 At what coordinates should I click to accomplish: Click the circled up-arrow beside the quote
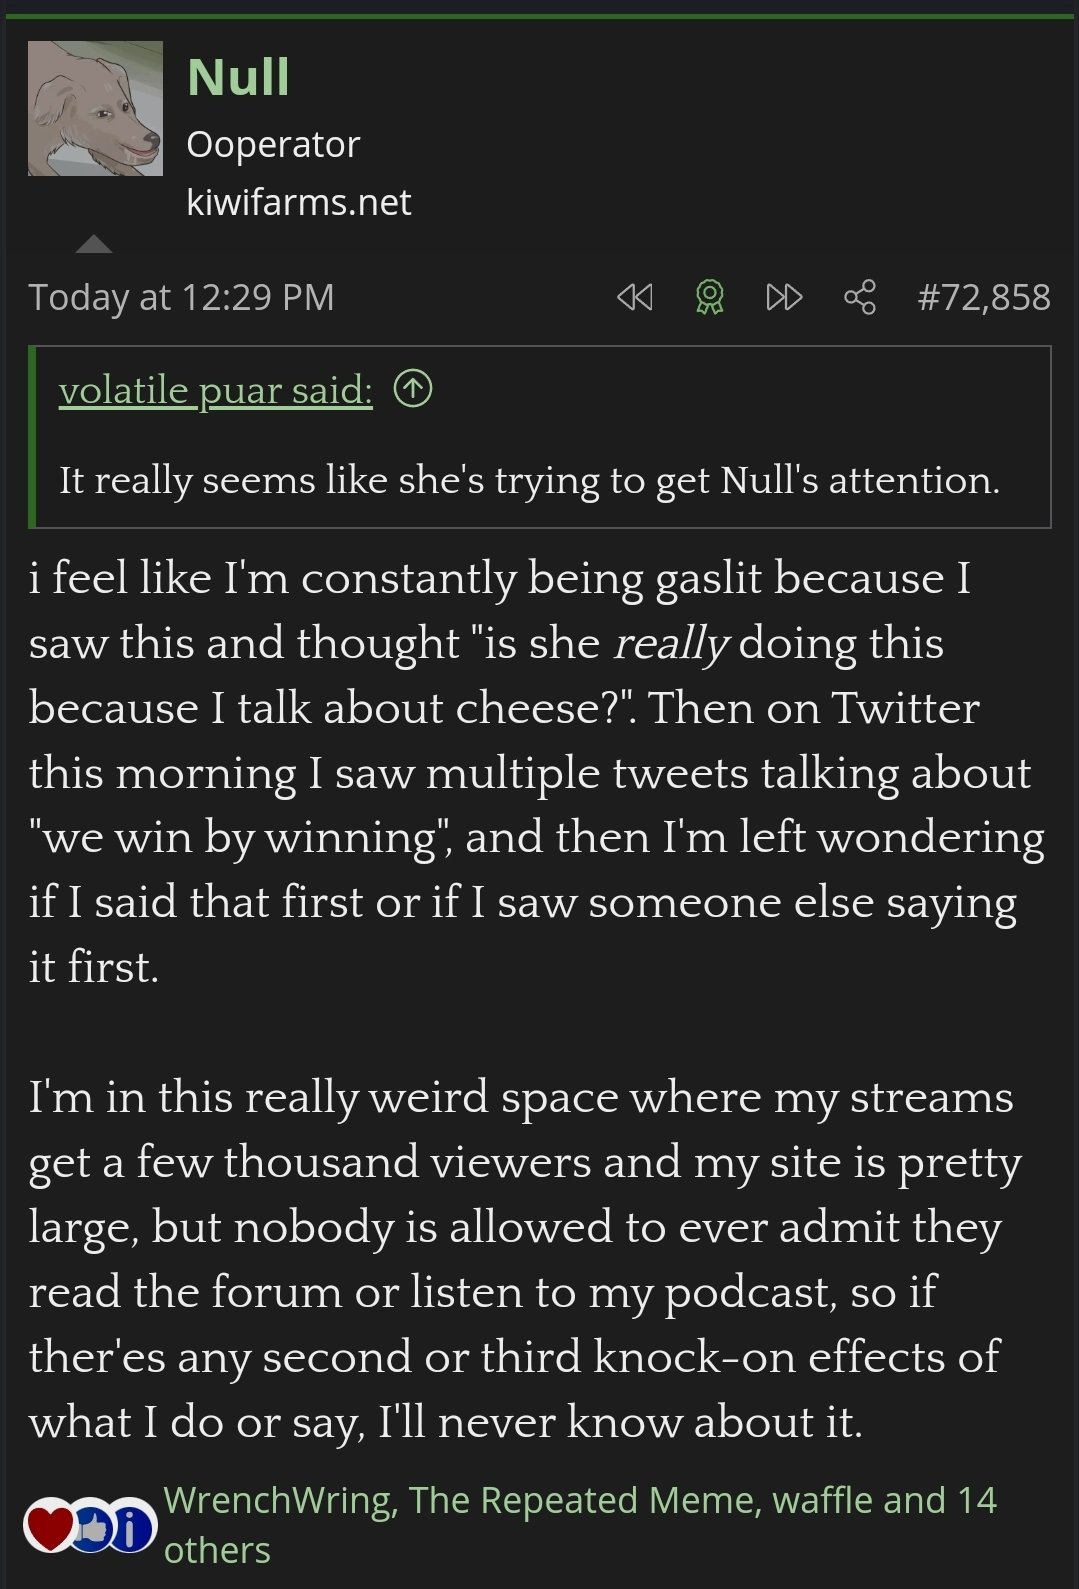coord(413,389)
